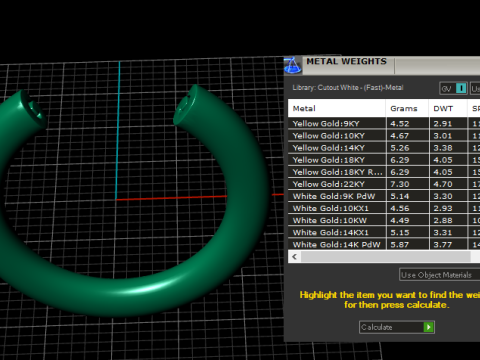
Task: Click the 2.88 DWT value
Action: [443, 220]
